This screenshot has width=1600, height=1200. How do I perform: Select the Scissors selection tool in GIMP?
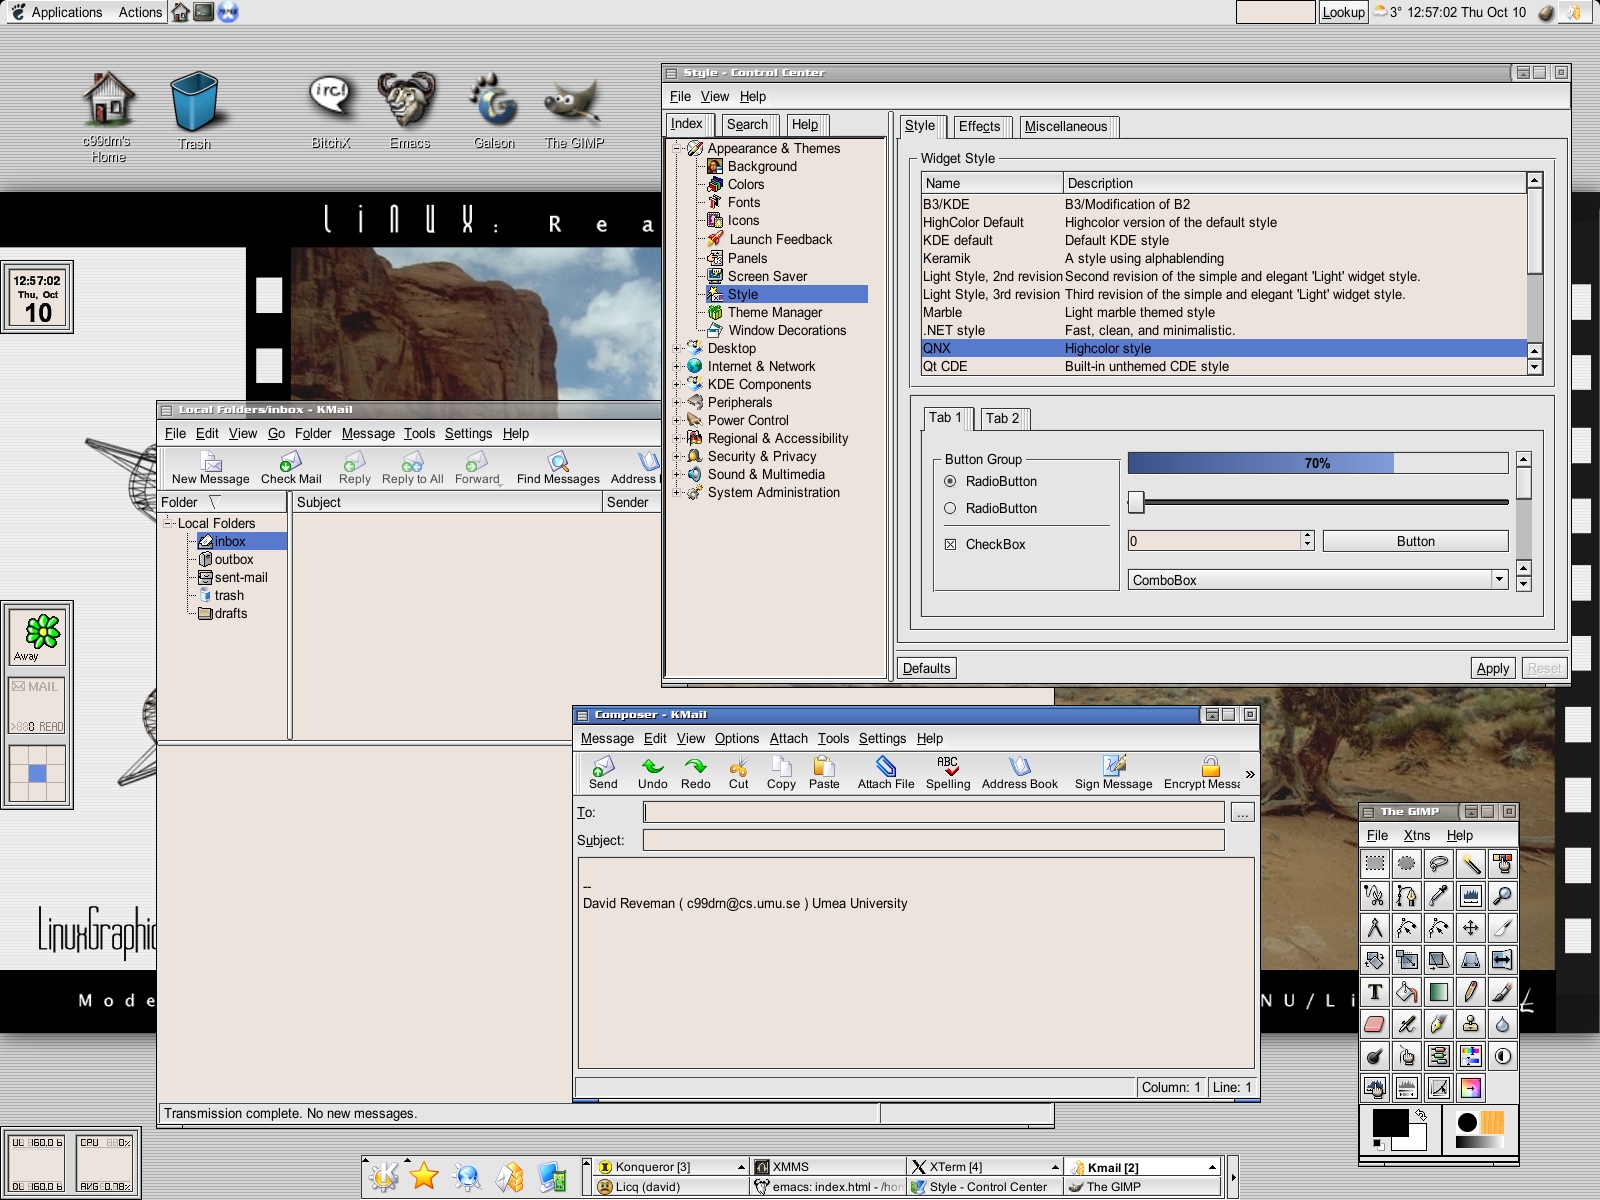tap(1375, 896)
